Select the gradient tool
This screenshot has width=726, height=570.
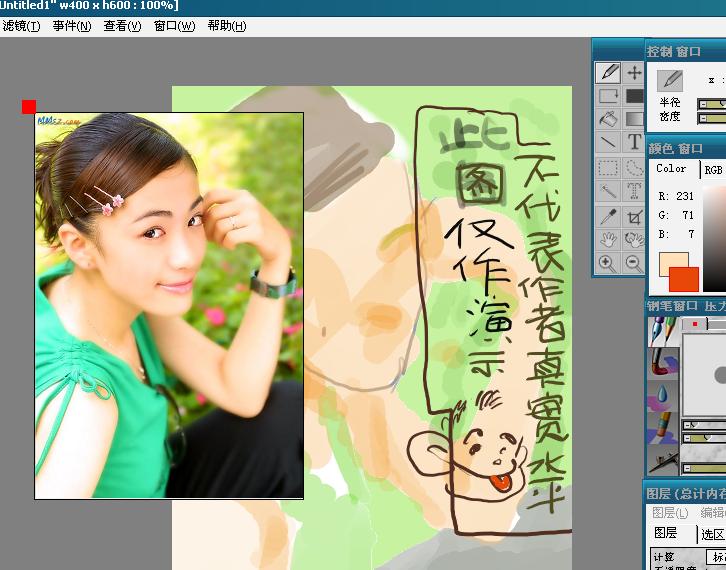634,119
